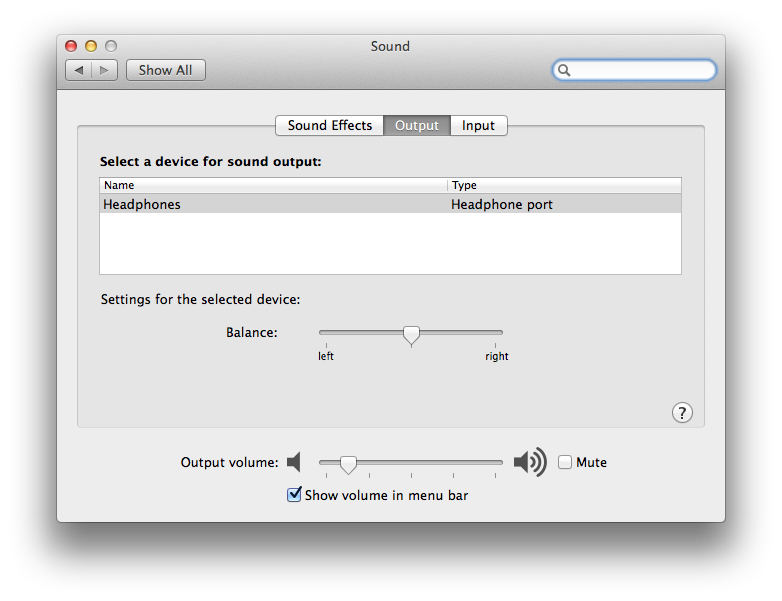Click the Output volume slider thumb
This screenshot has width=782, height=601.
[x=348, y=465]
